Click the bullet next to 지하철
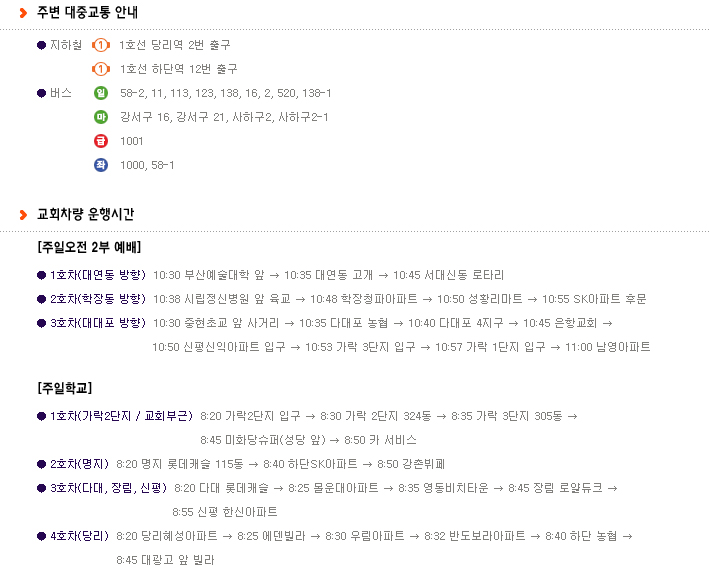The width and height of the screenshot is (710, 570). pos(41,45)
